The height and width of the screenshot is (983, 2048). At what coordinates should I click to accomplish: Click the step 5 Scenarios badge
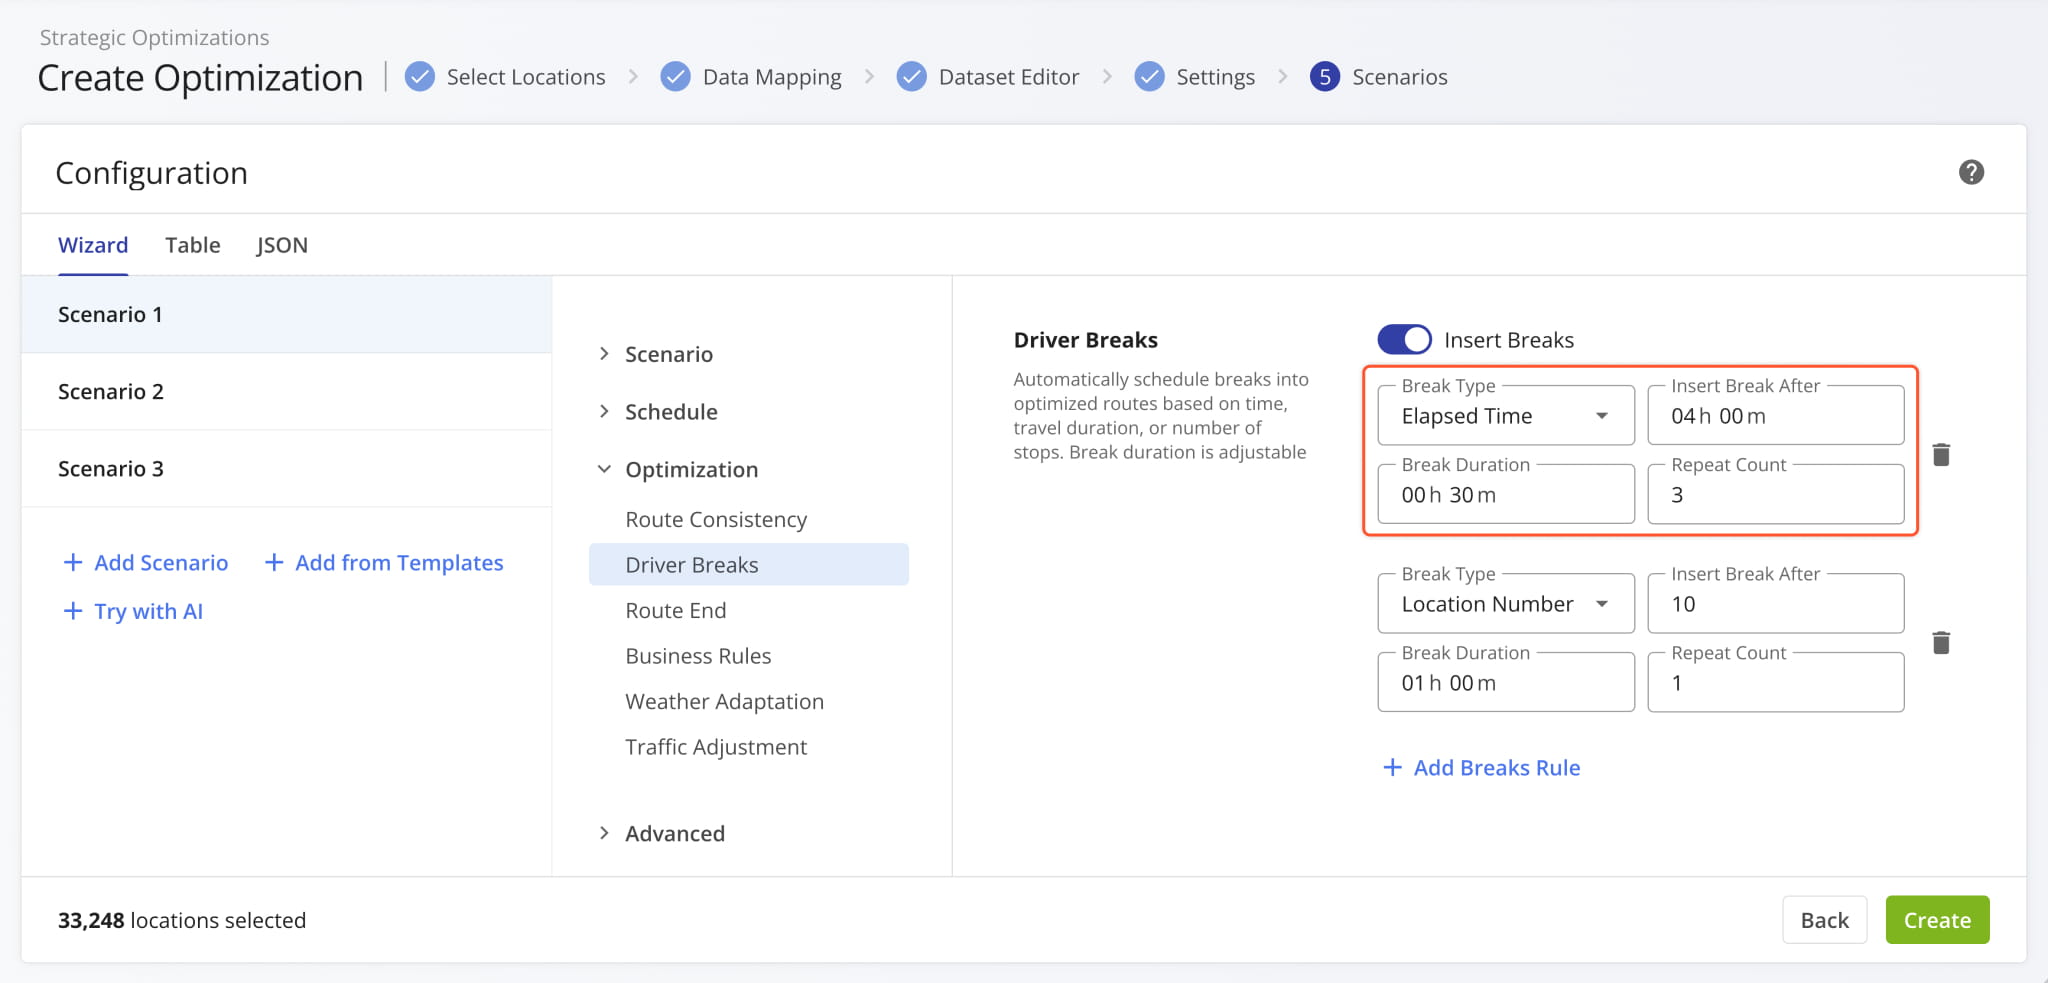(x=1324, y=77)
